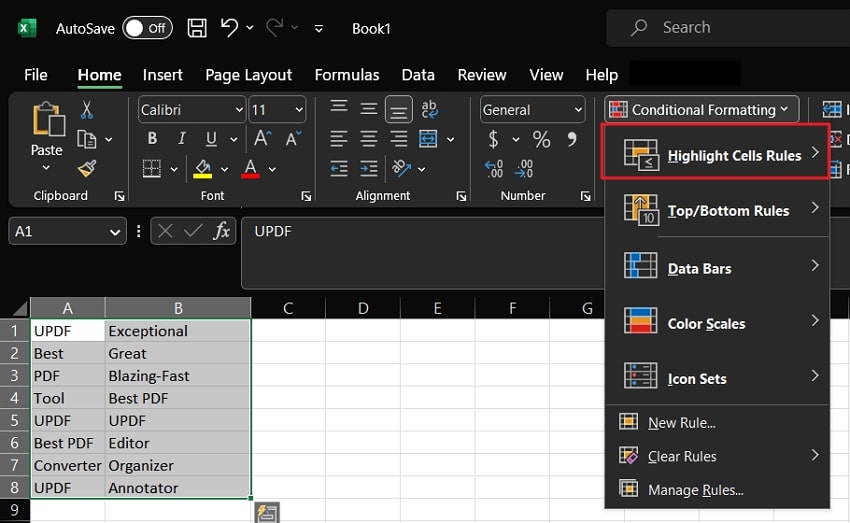Click the Wrap Text icon

430,110
